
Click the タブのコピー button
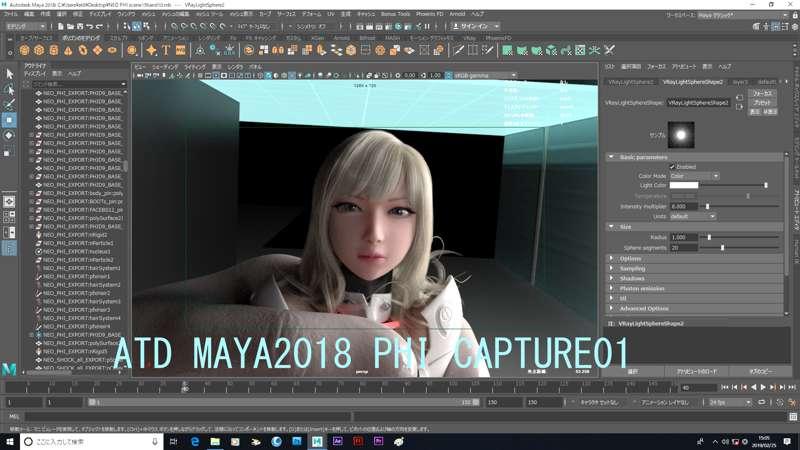[761, 371]
